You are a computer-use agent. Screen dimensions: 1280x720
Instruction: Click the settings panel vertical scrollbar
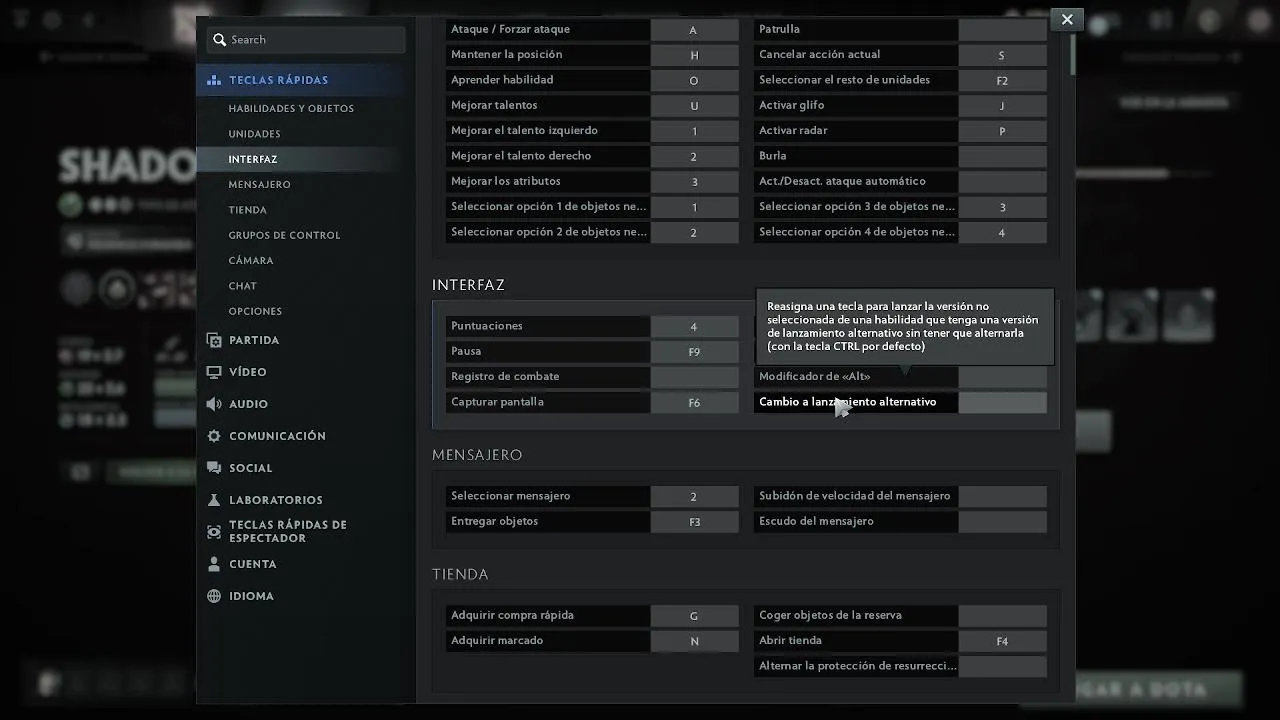click(1072, 55)
